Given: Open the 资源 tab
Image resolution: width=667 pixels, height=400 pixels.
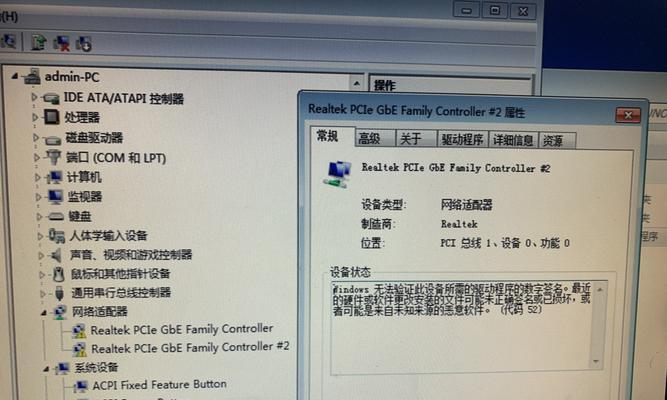Looking at the screenshot, I should pyautogui.click(x=557, y=140).
